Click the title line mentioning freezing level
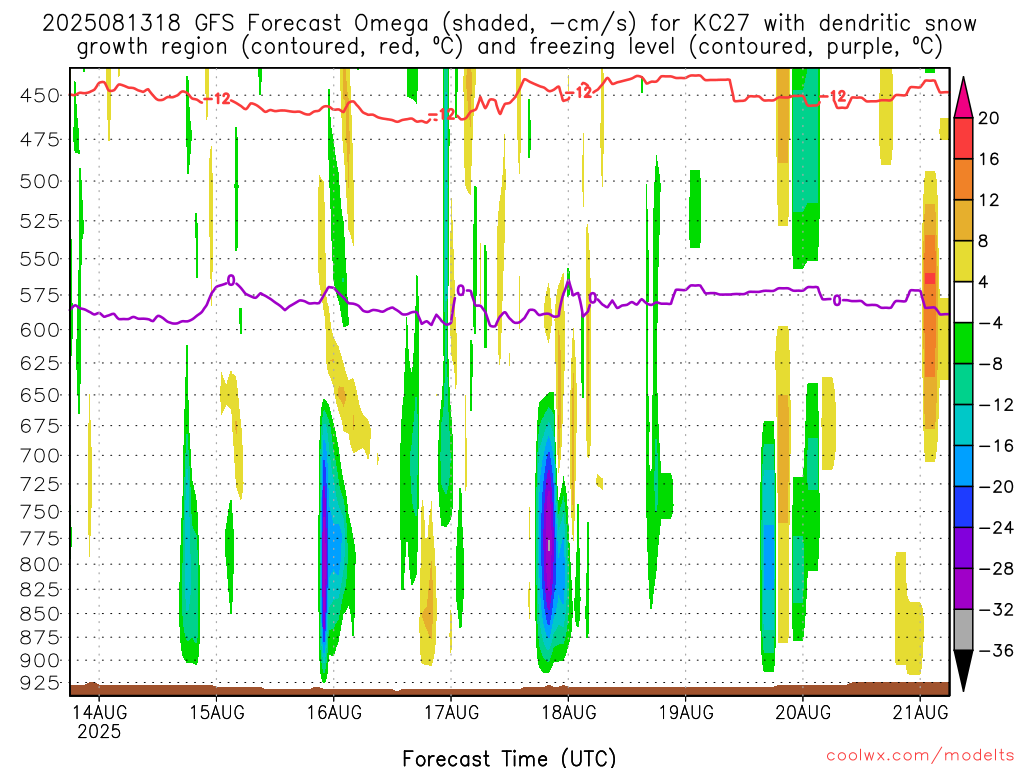This screenshot has width=1024, height=768. click(x=509, y=47)
